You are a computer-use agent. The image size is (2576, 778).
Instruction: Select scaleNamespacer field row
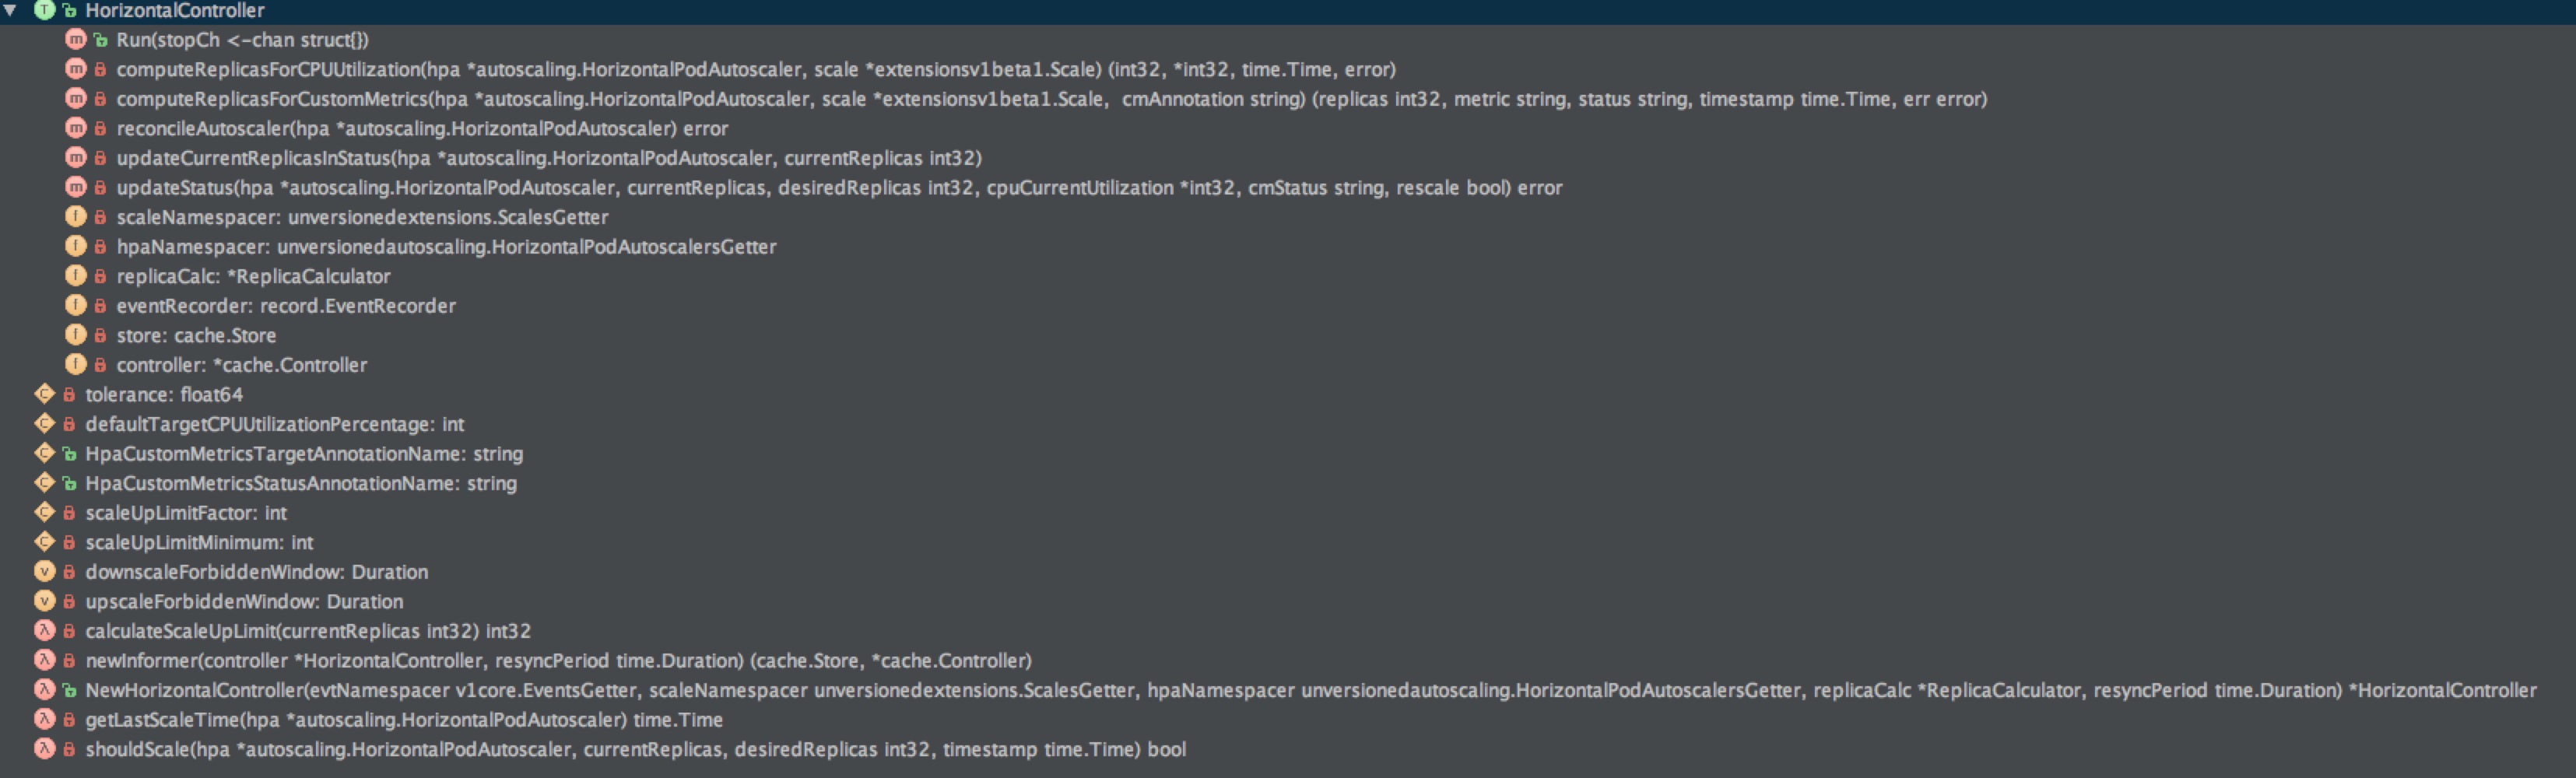coord(362,217)
